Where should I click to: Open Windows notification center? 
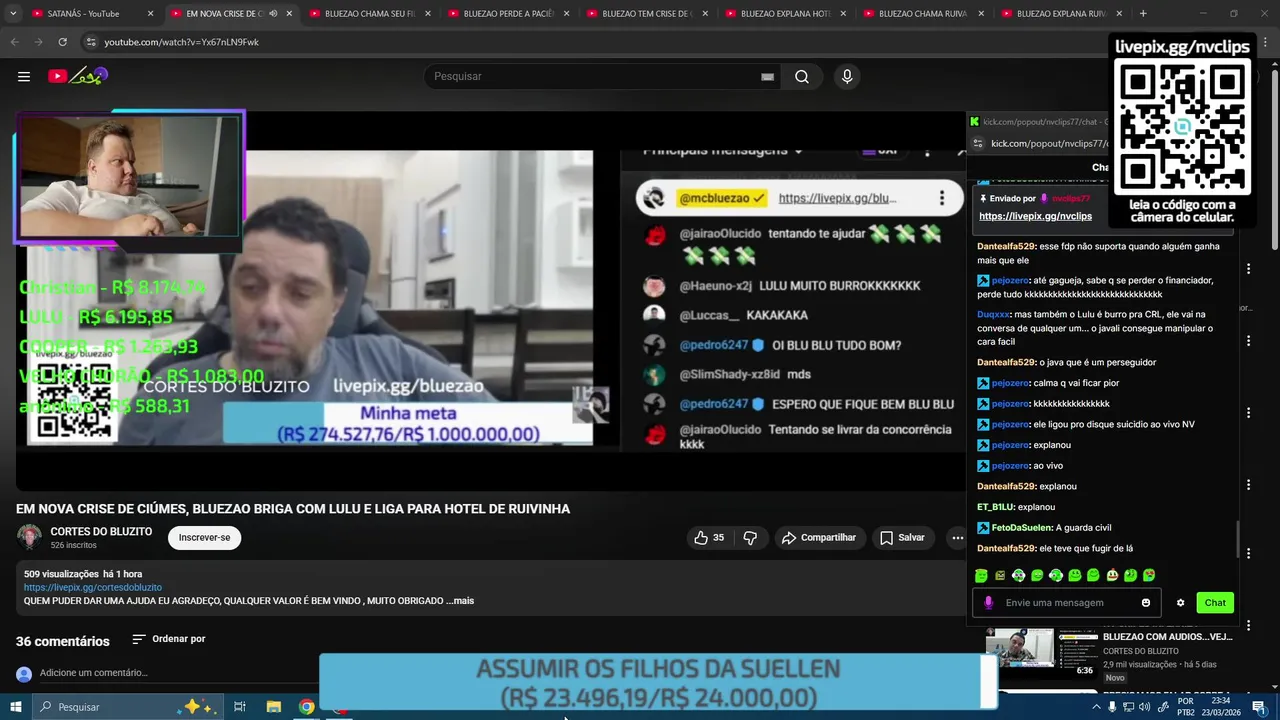click(1259, 707)
